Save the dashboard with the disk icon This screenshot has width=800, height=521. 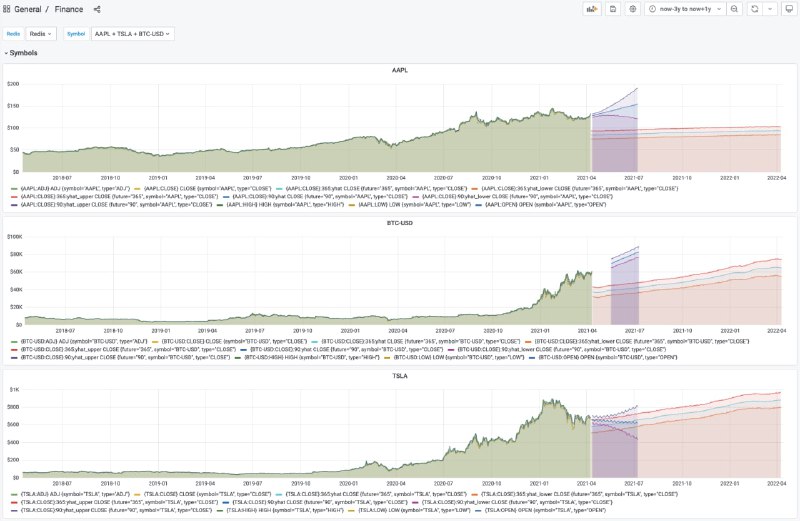pyautogui.click(x=613, y=9)
